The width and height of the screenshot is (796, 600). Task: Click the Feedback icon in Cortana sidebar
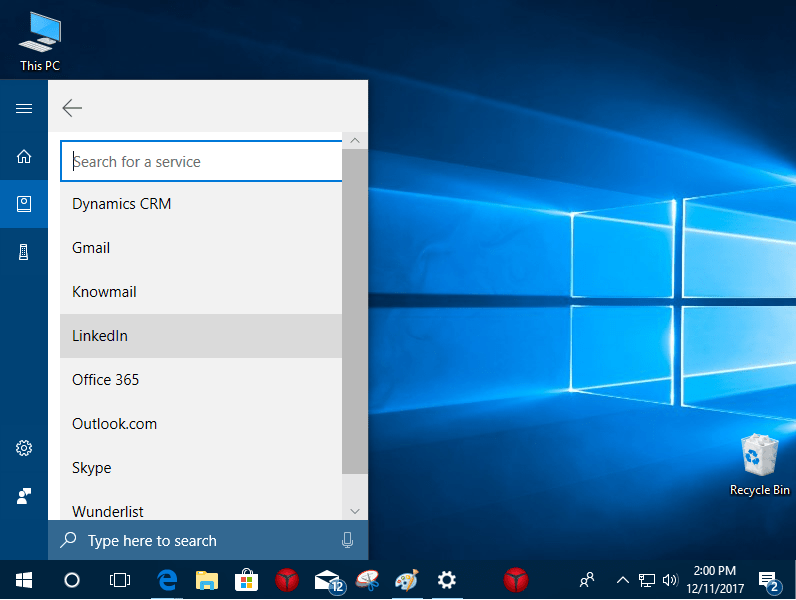[x=24, y=495]
